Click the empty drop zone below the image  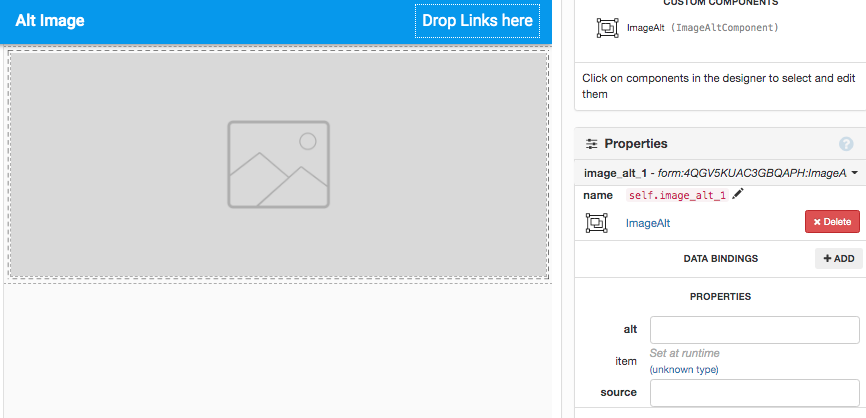(278, 350)
